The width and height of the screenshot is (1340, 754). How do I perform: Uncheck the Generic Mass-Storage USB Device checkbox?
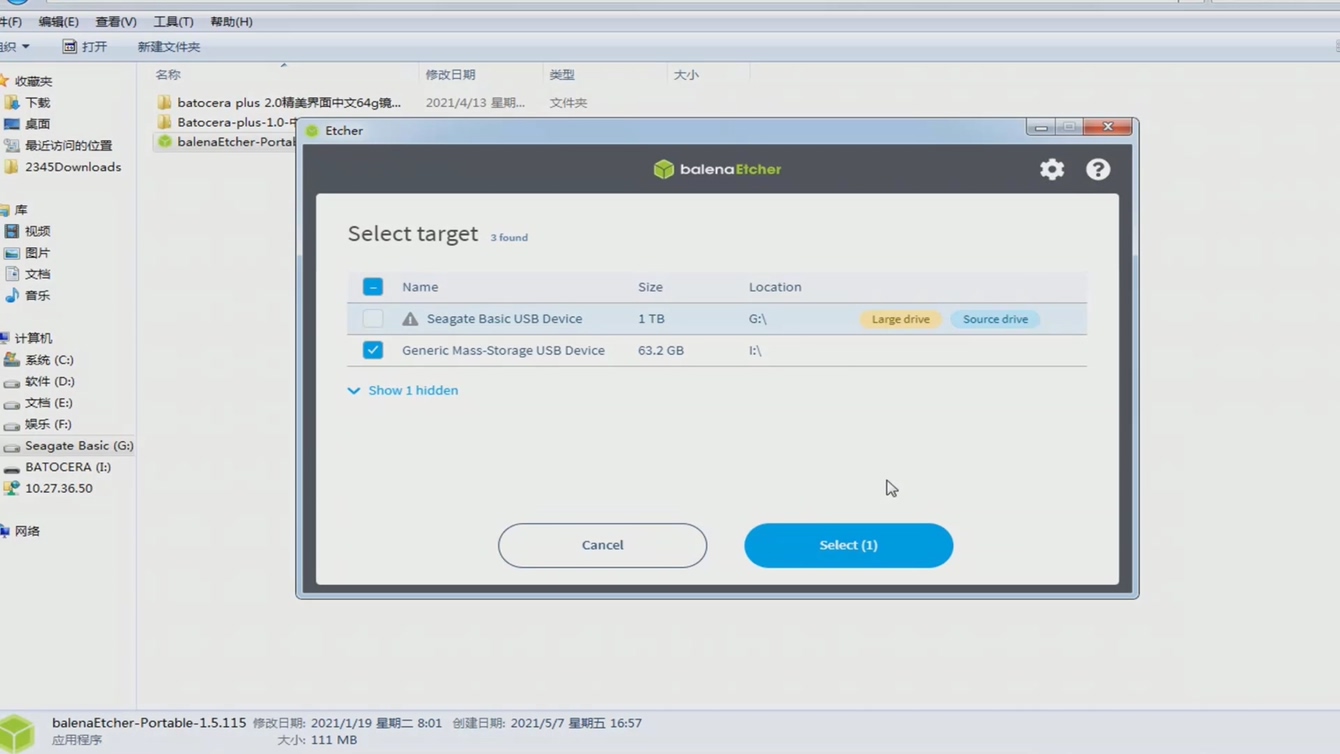pyautogui.click(x=373, y=350)
